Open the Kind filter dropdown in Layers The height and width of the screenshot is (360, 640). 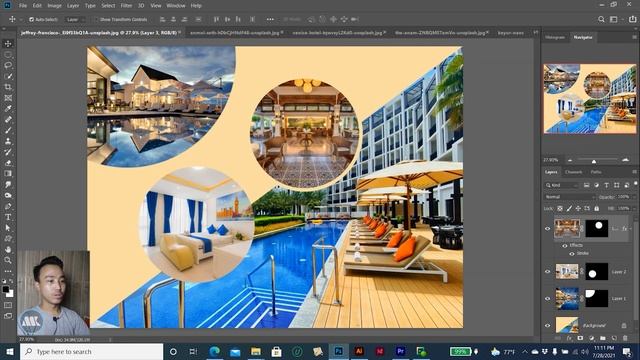562,185
